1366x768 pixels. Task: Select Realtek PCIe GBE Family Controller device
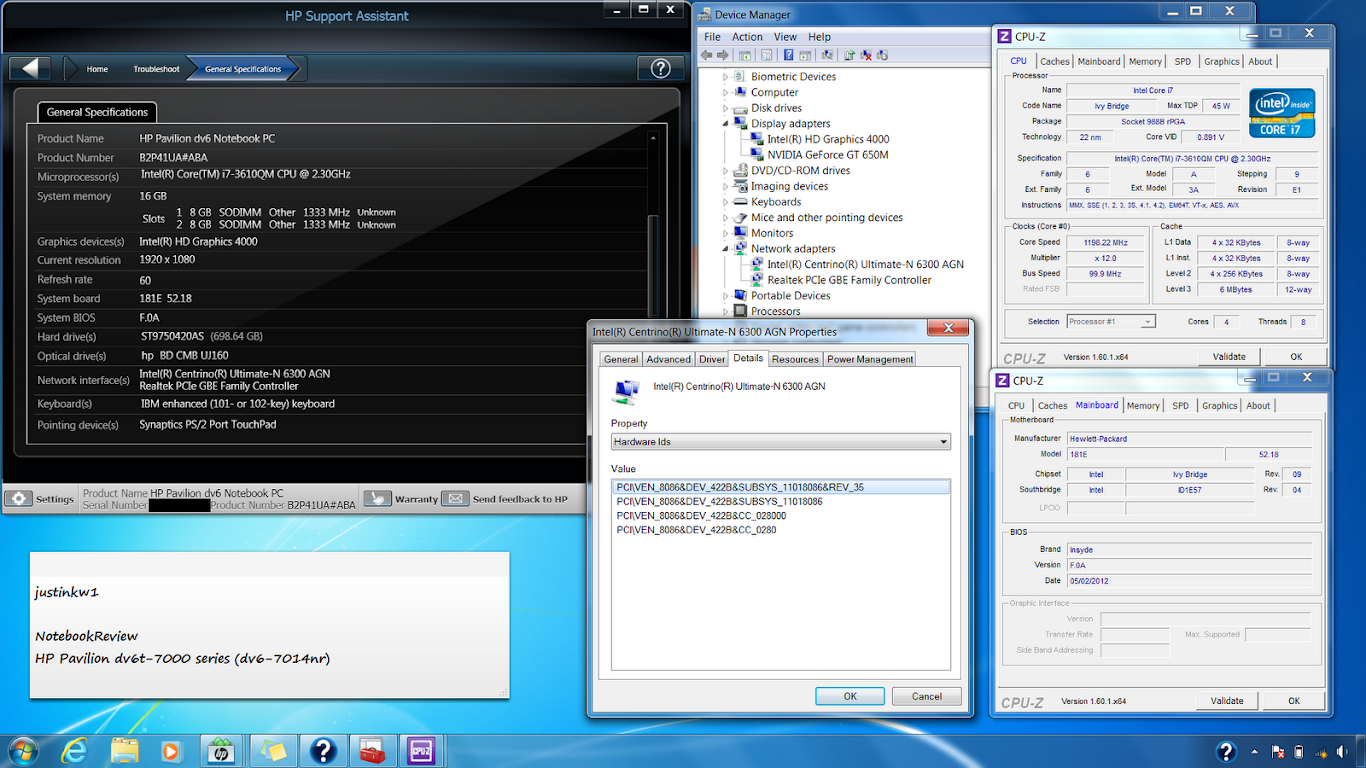coord(849,280)
